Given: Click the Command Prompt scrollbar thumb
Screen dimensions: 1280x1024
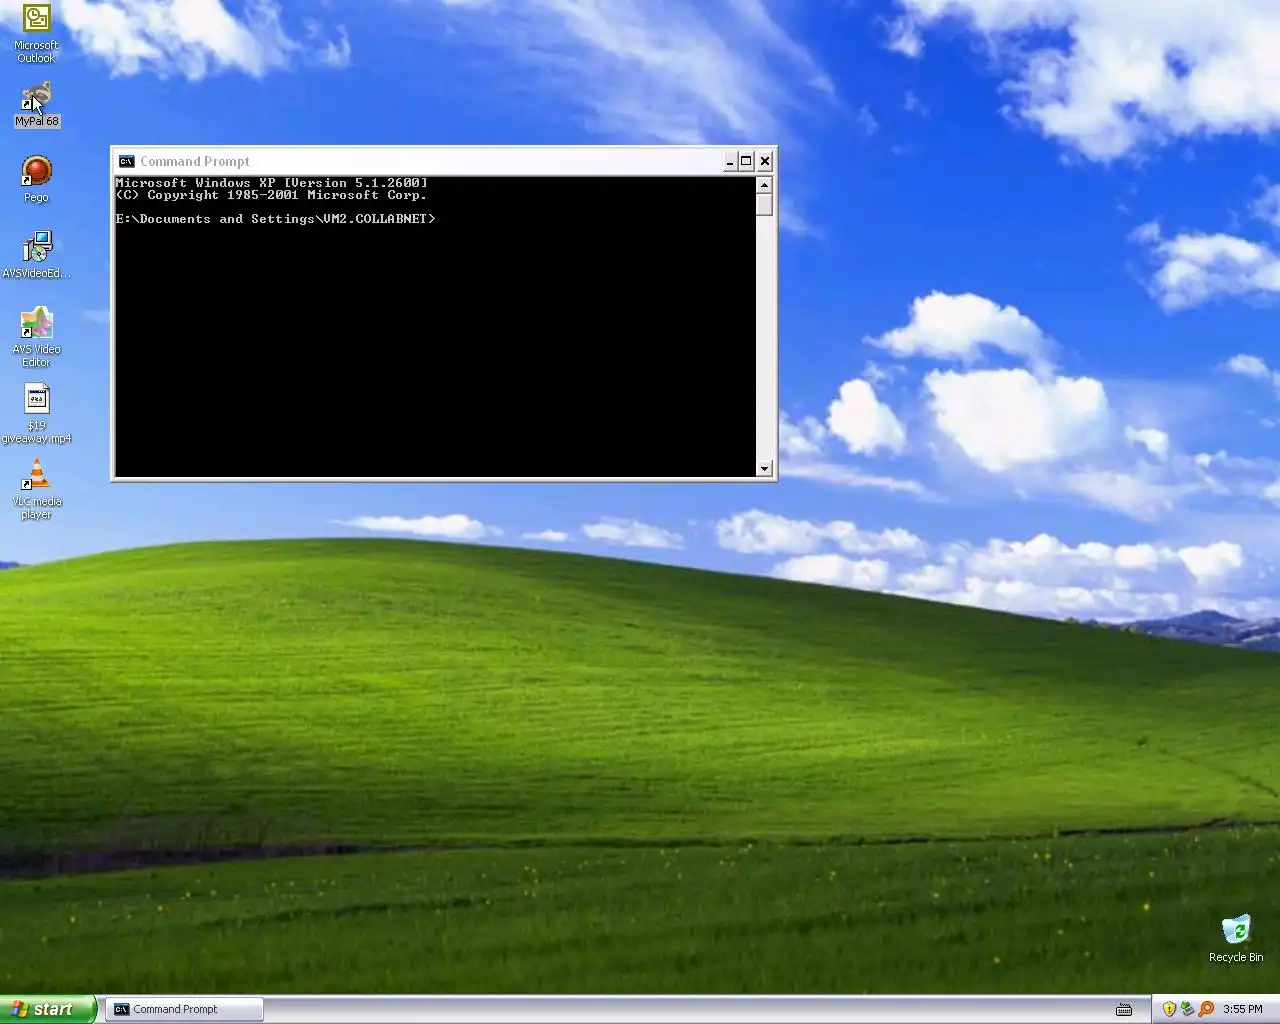Looking at the screenshot, I should [764, 204].
